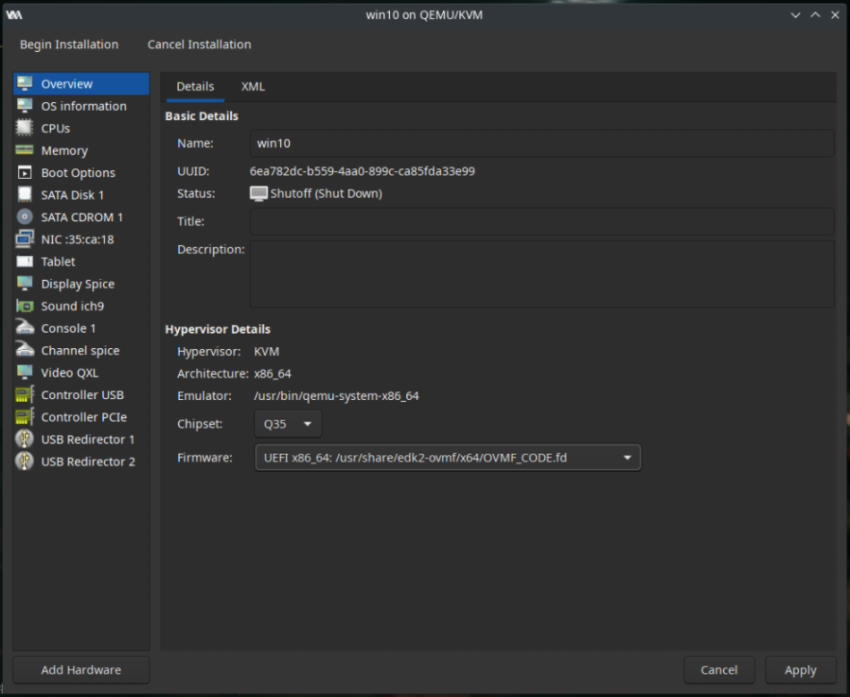Click the Channel spice icon
850x697 pixels.
coord(24,350)
